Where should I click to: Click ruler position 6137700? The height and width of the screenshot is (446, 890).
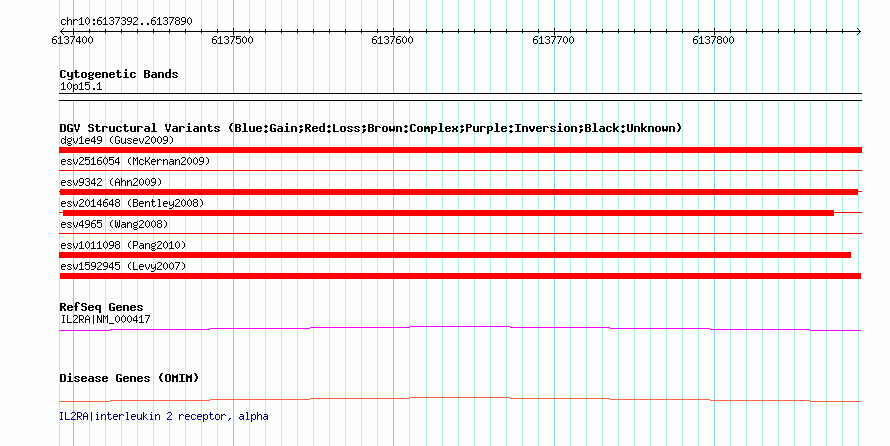[553, 40]
